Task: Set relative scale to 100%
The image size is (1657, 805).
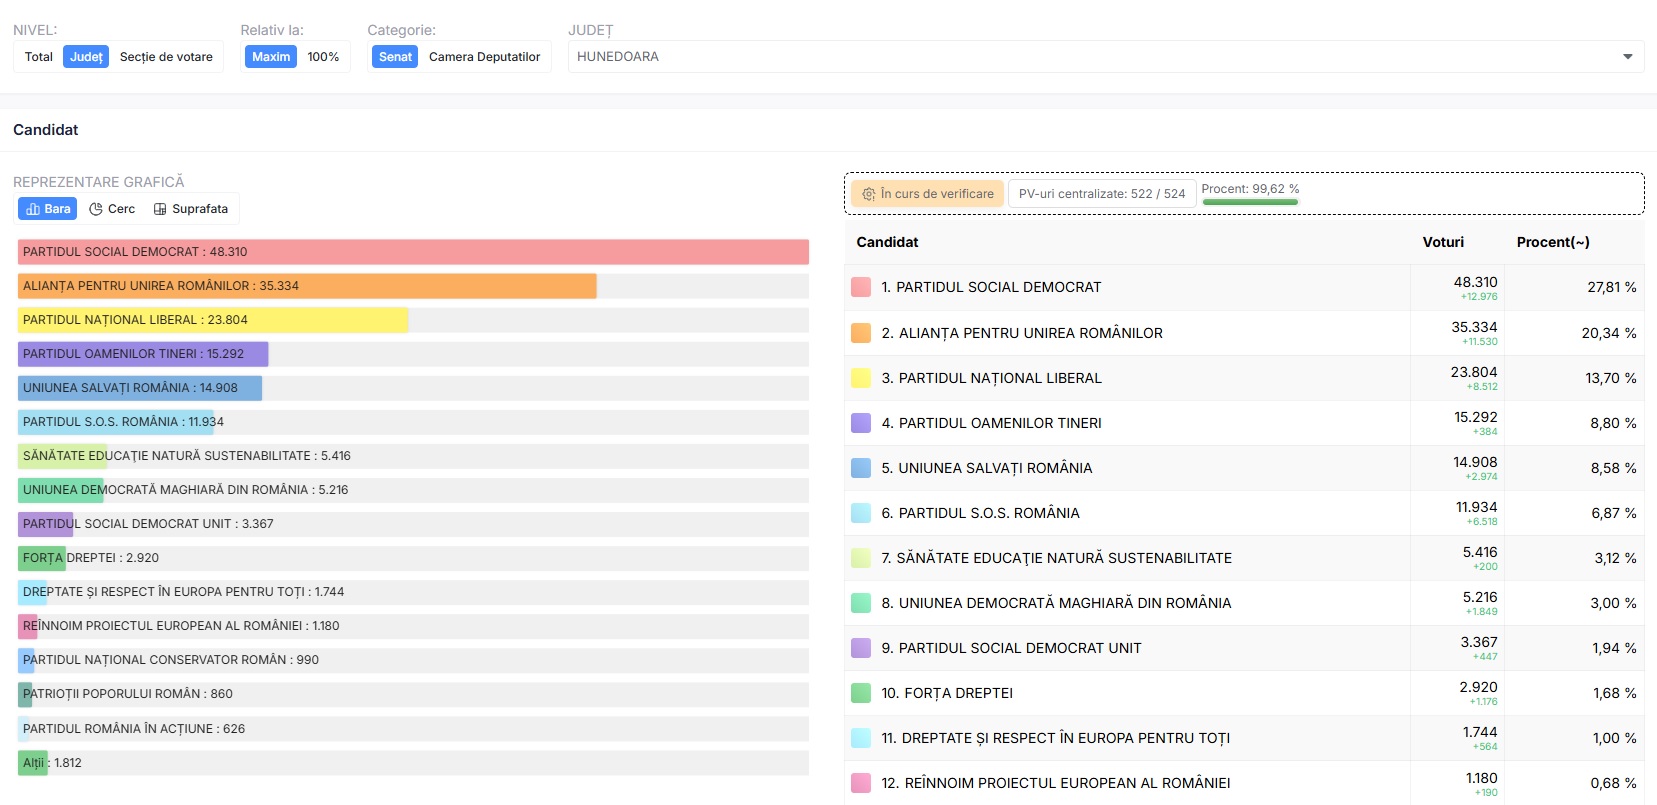Action: coord(323,57)
